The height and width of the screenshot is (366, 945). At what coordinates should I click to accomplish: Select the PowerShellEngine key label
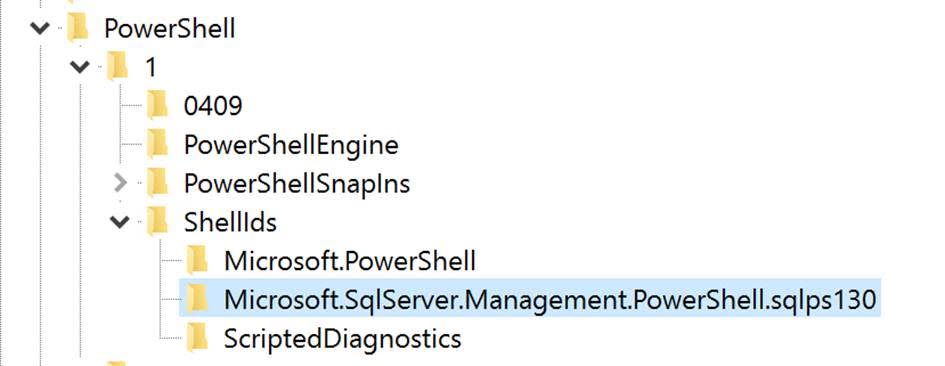(291, 145)
